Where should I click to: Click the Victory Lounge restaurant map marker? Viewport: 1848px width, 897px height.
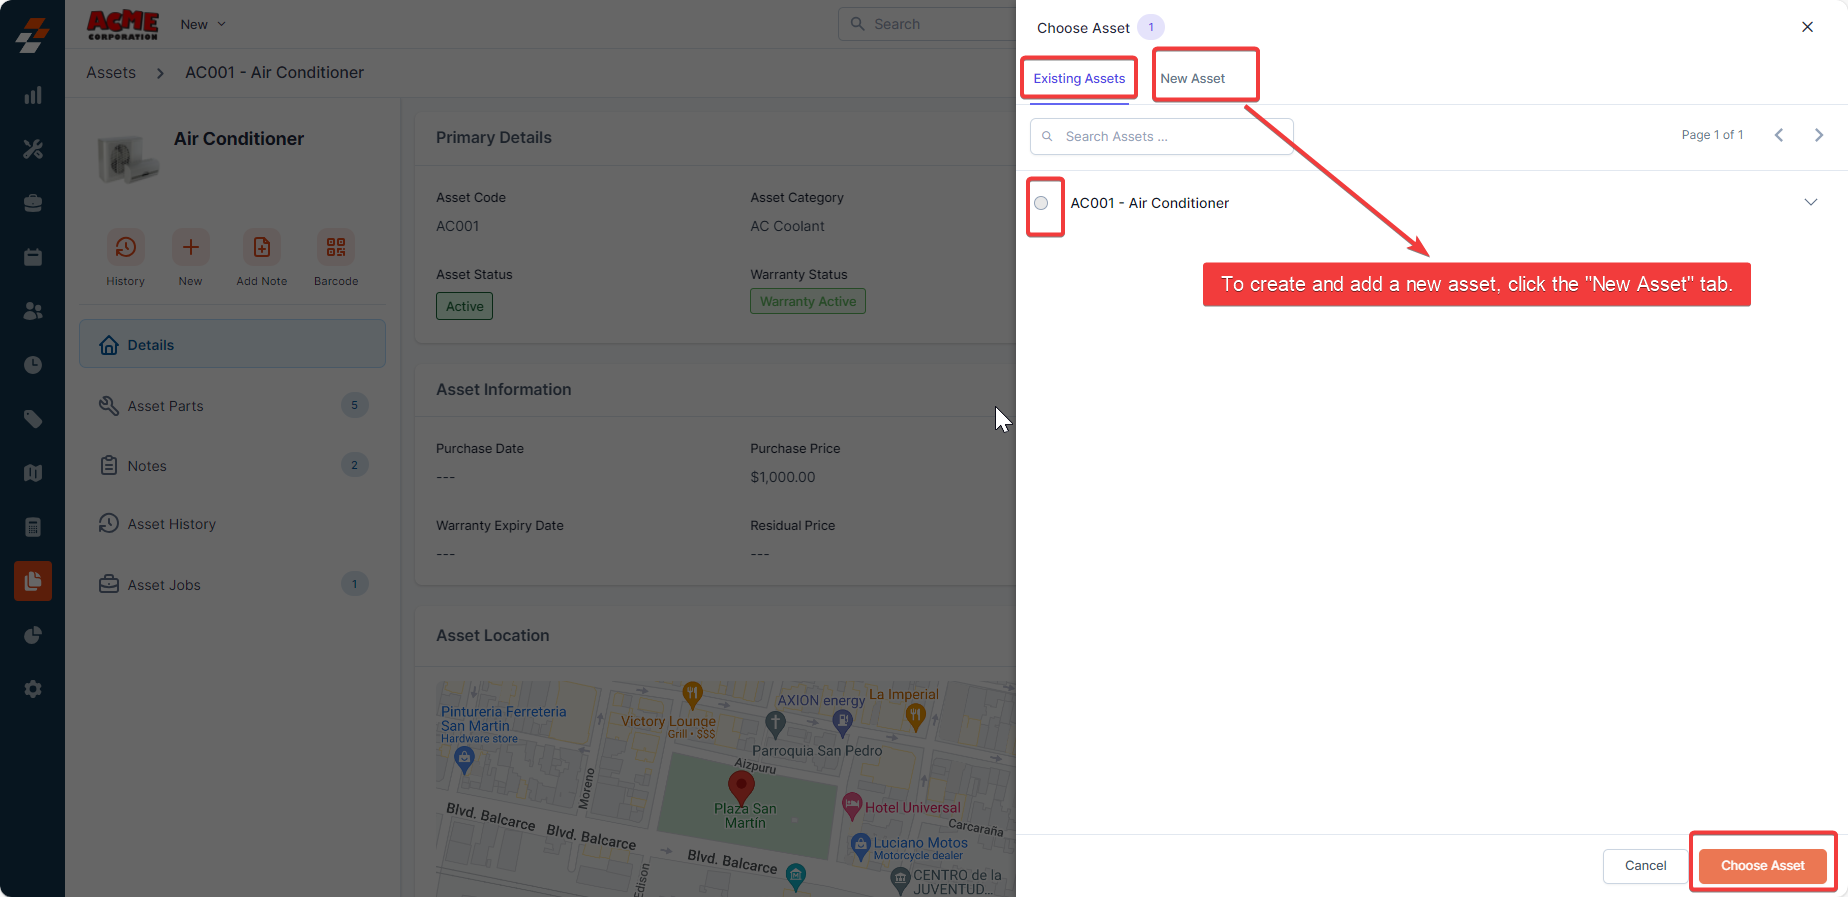692,693
